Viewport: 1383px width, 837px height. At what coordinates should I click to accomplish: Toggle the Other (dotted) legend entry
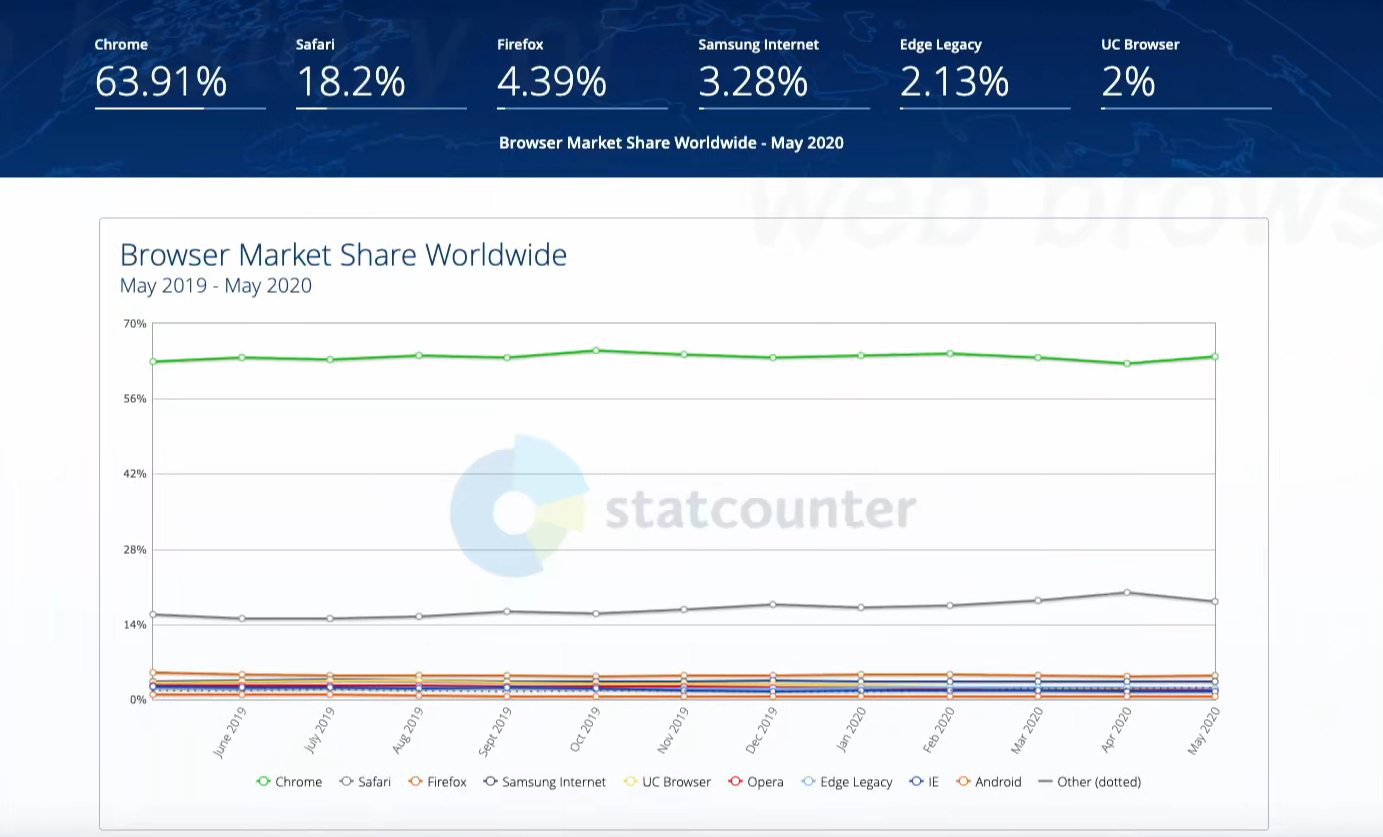point(1090,782)
